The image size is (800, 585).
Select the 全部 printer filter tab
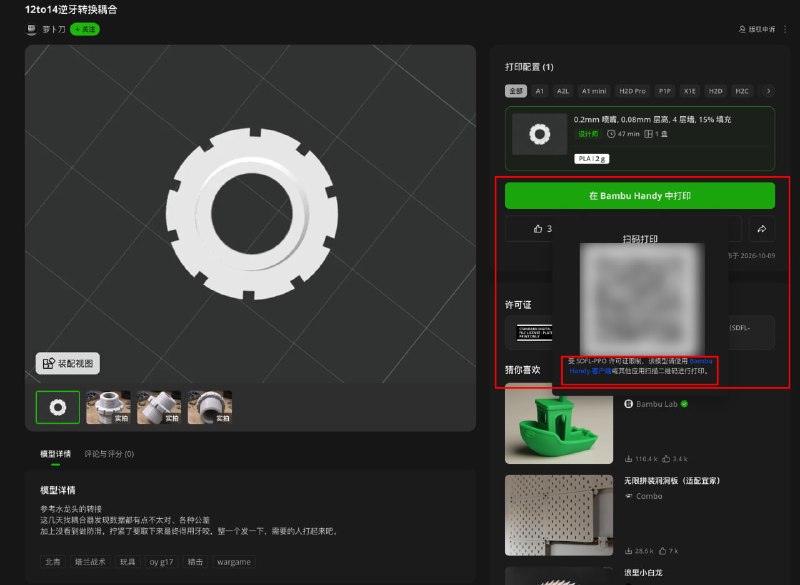(x=516, y=91)
